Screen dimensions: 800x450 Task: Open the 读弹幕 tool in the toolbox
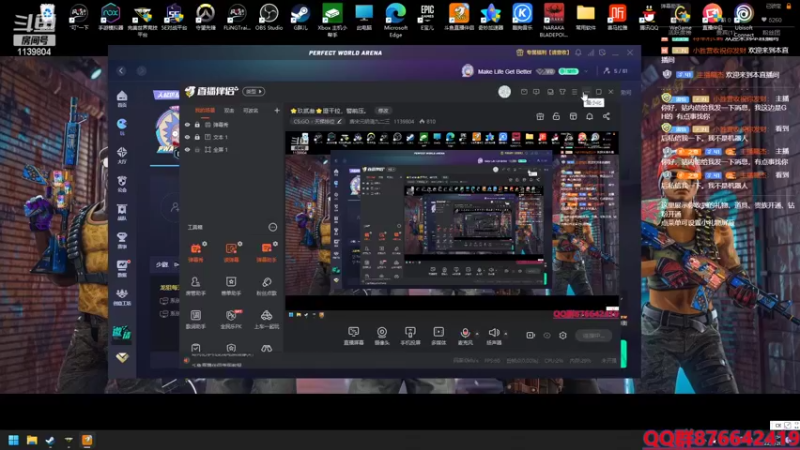click(x=231, y=252)
